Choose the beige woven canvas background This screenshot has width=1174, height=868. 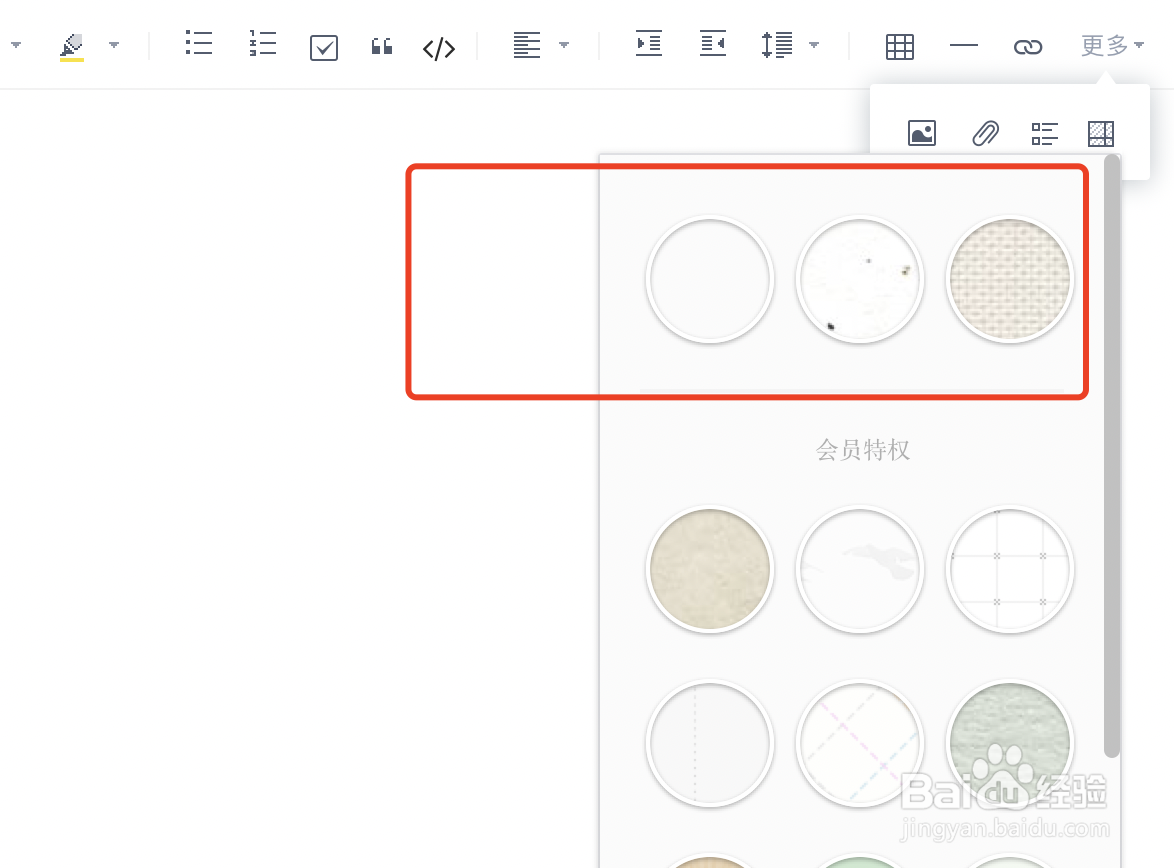[1009, 279]
